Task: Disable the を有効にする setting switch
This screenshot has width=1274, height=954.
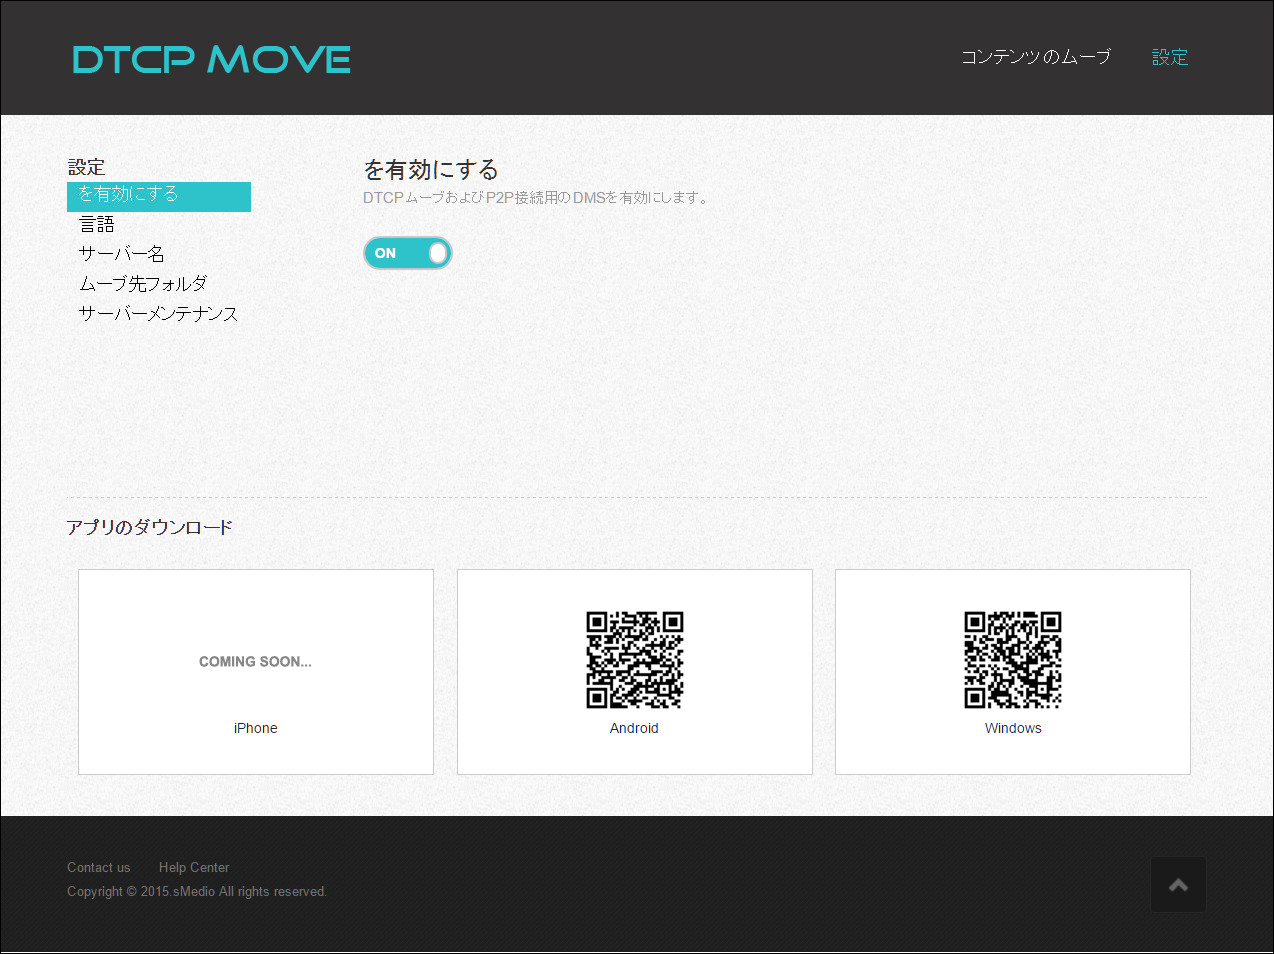Action: [407, 253]
